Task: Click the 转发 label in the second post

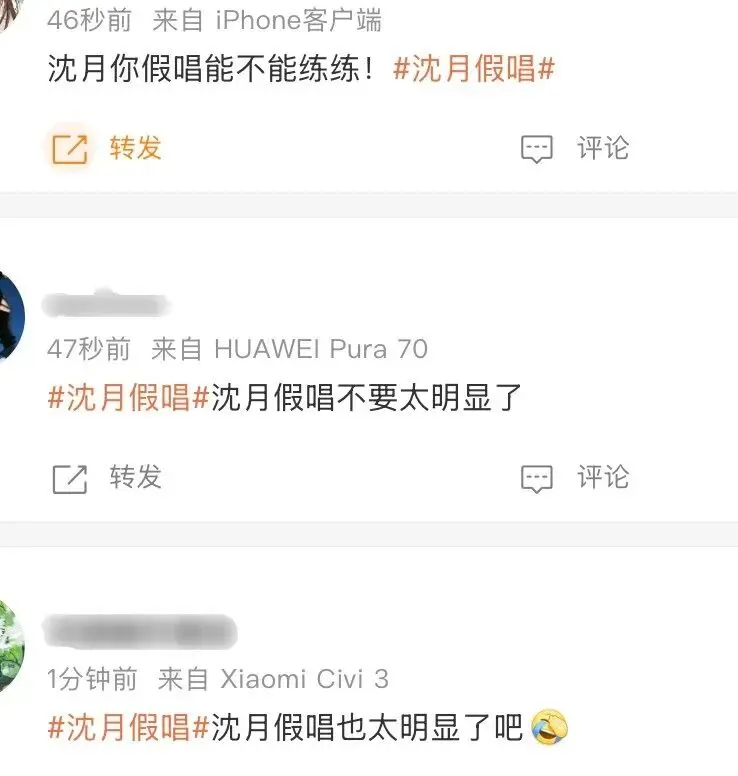Action: (136, 477)
